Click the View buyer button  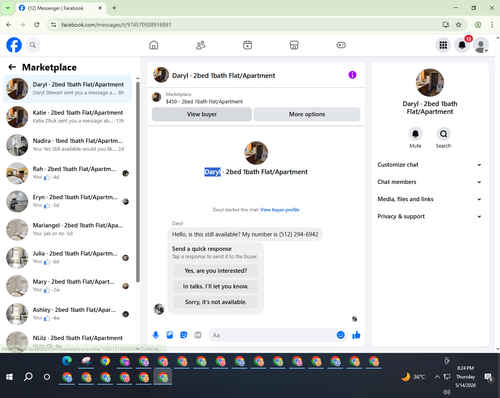tap(202, 114)
